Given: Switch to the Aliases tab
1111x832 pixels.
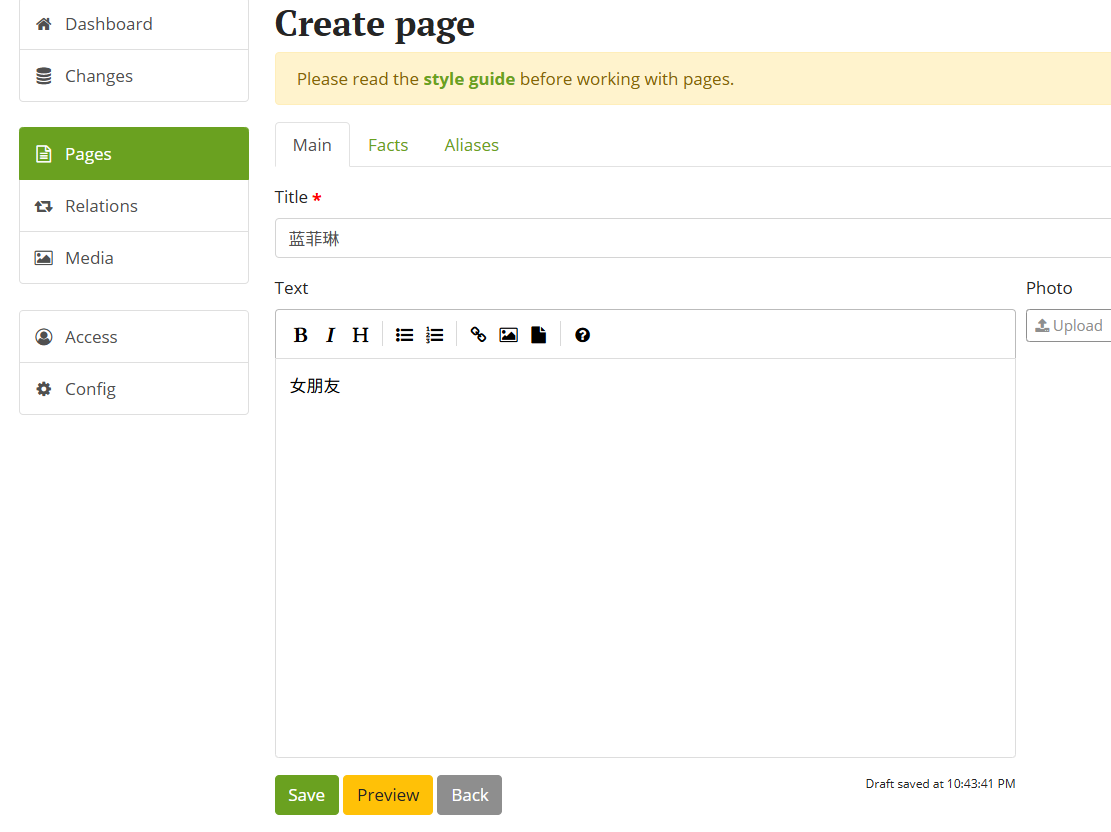Looking at the screenshot, I should pyautogui.click(x=471, y=145).
